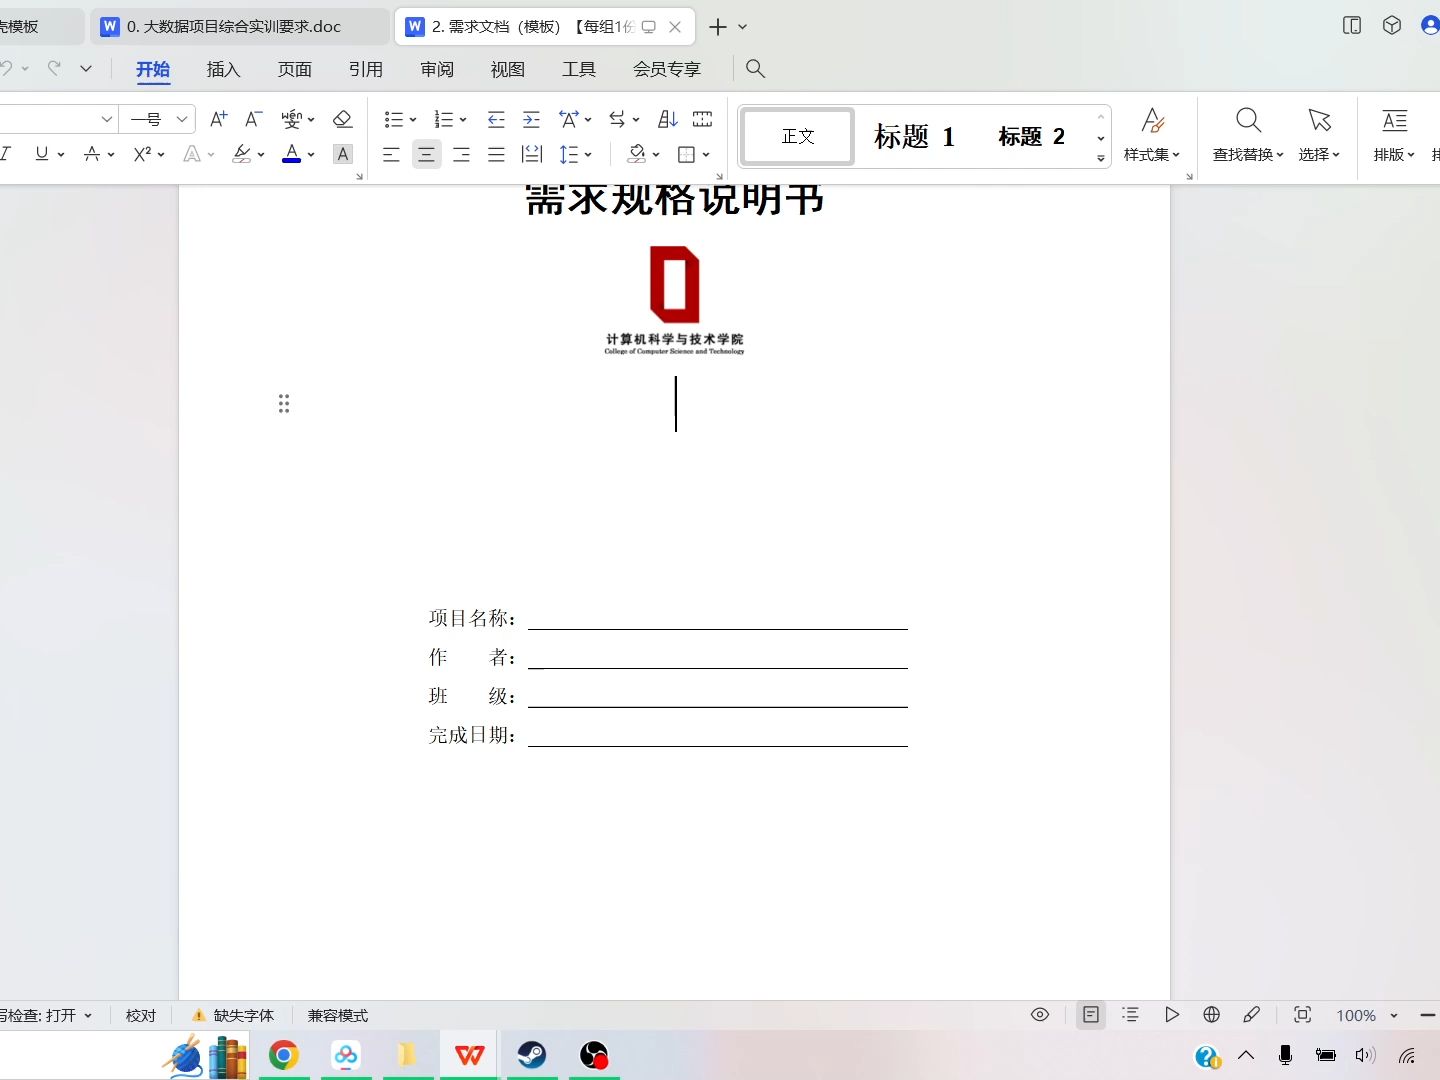This screenshot has height=1080, width=1440.
Task: Click the ribbon search magnifier icon
Action: 756,68
